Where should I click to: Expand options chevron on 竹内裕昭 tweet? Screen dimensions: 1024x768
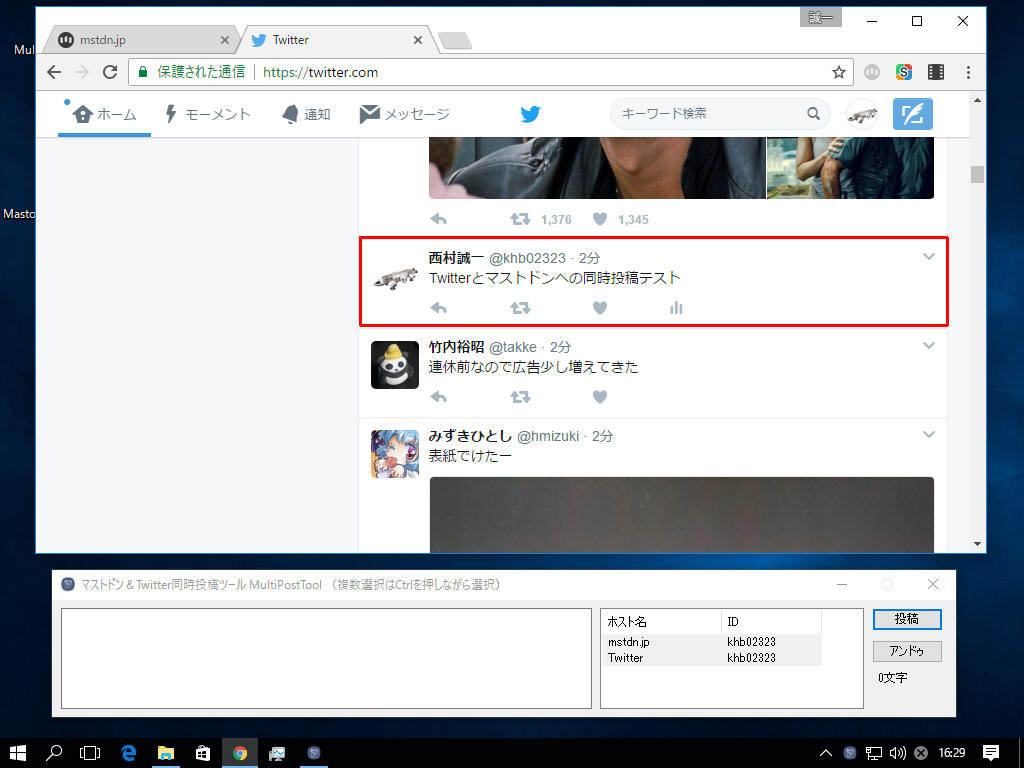coord(929,345)
